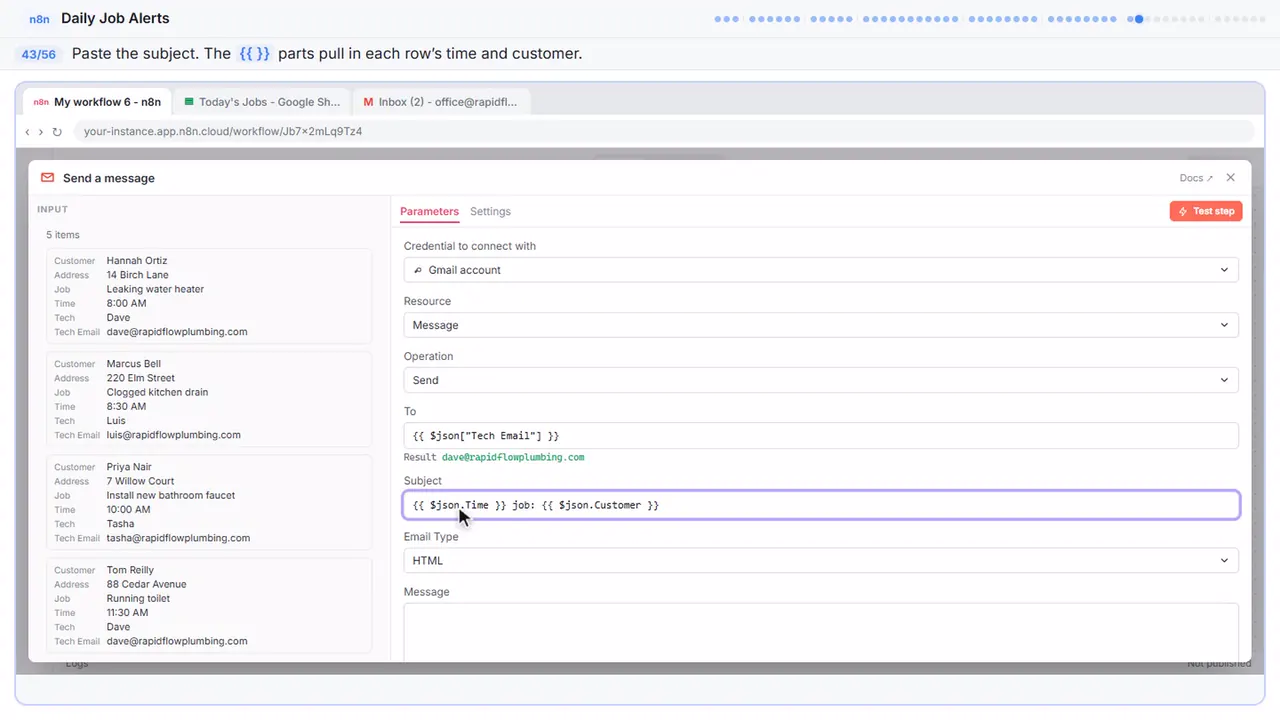This screenshot has height=720, width=1280.
Task: Select the Hannah Ortiz customer value
Action: click(x=137, y=261)
